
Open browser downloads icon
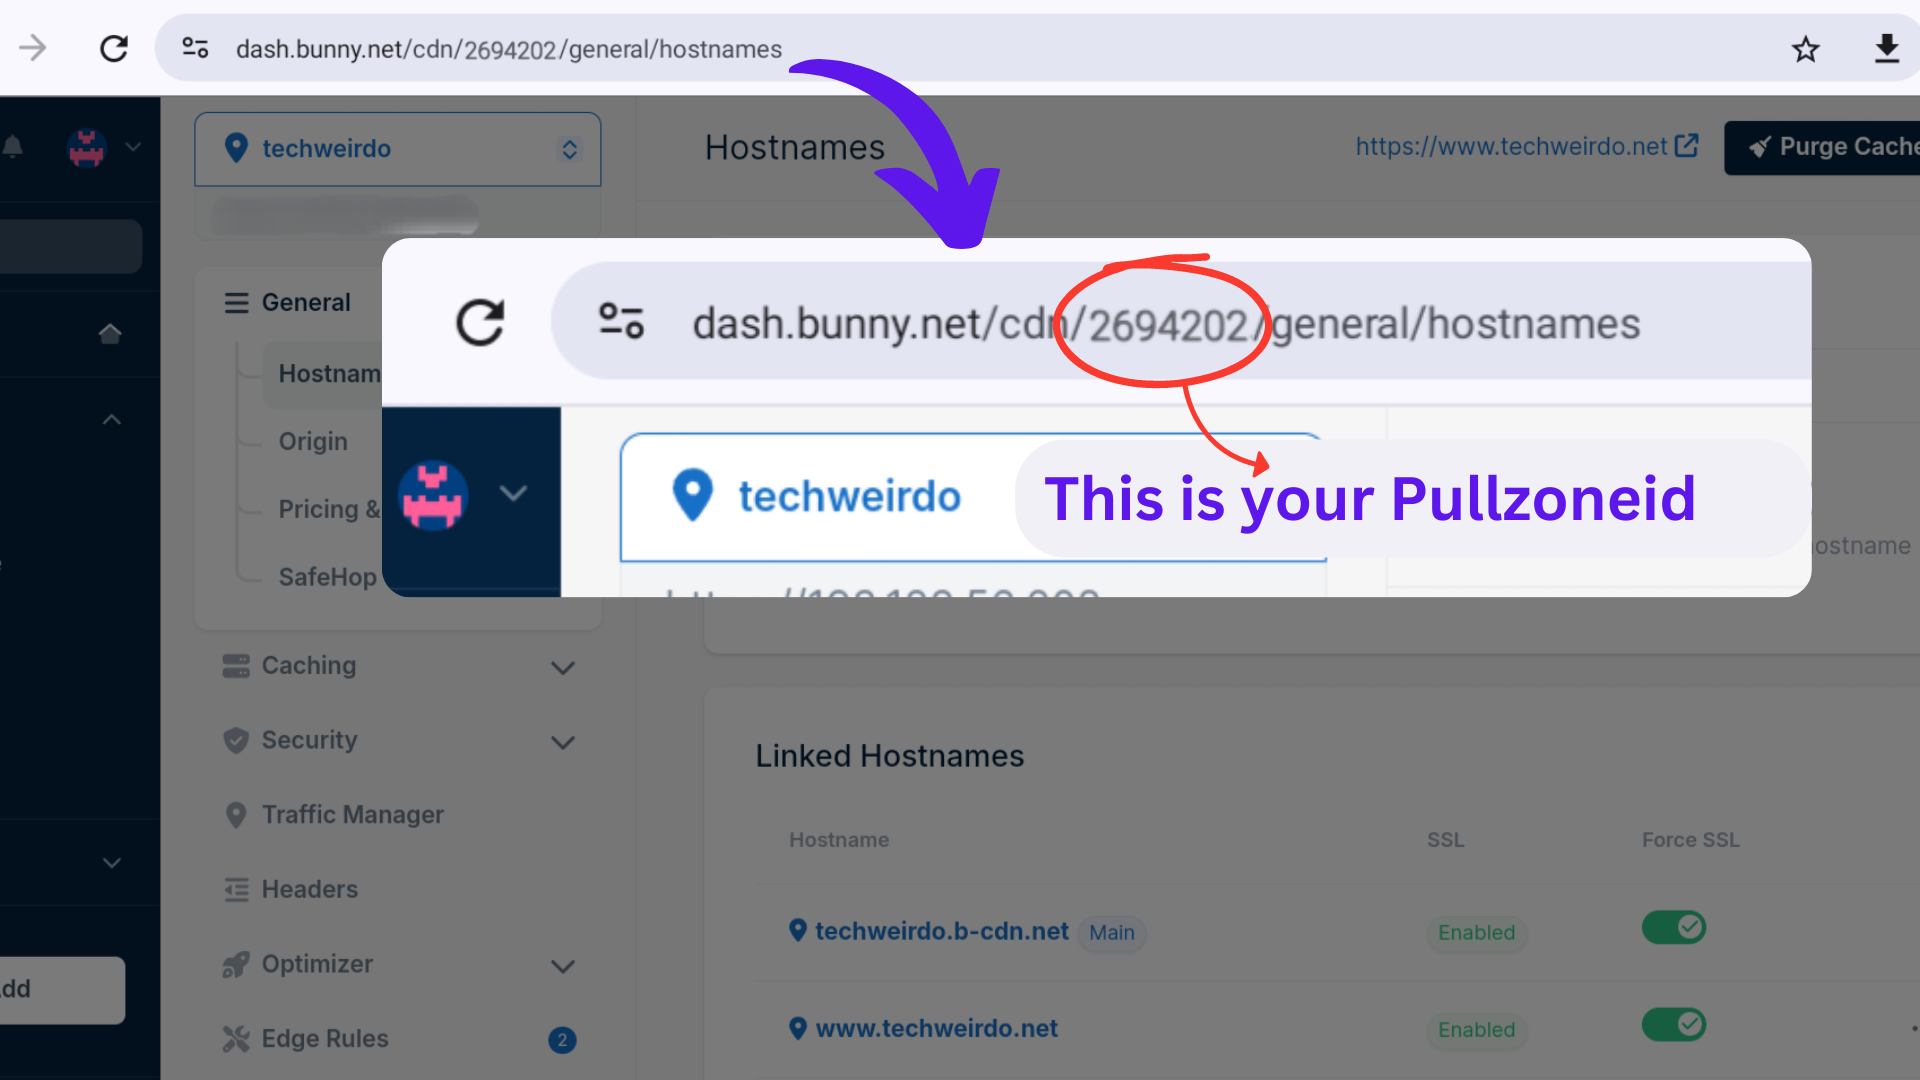coord(1886,49)
